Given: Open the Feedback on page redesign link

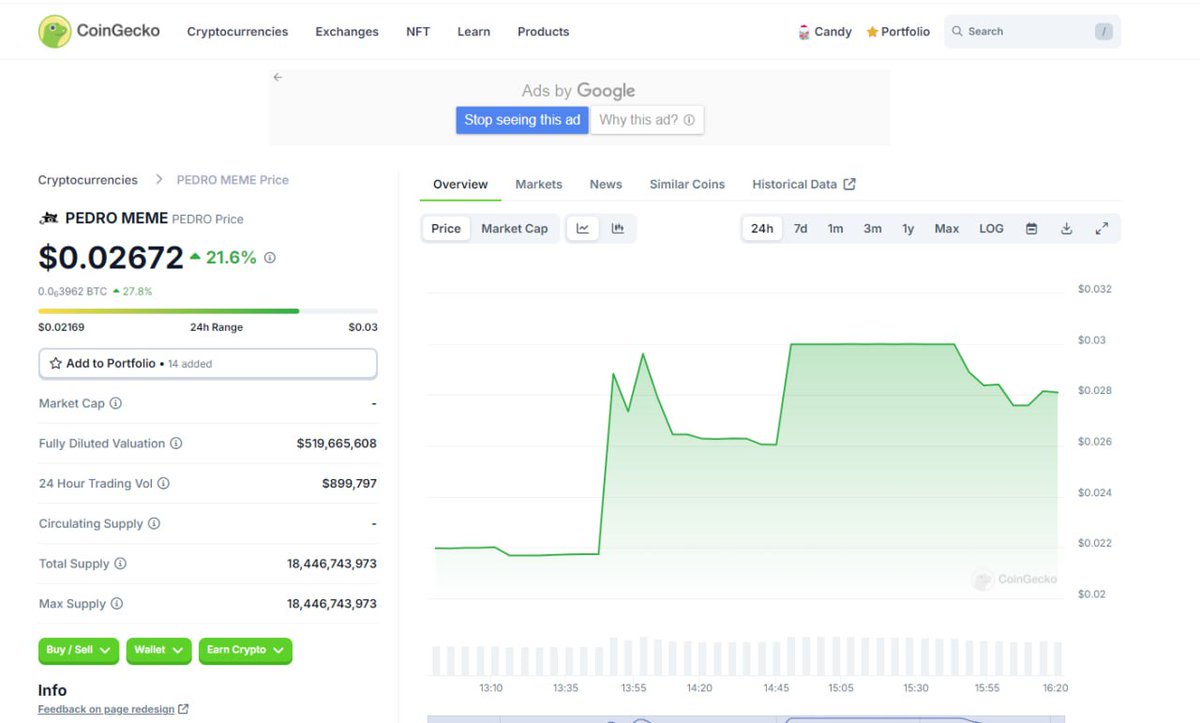Looking at the screenshot, I should pos(106,708).
